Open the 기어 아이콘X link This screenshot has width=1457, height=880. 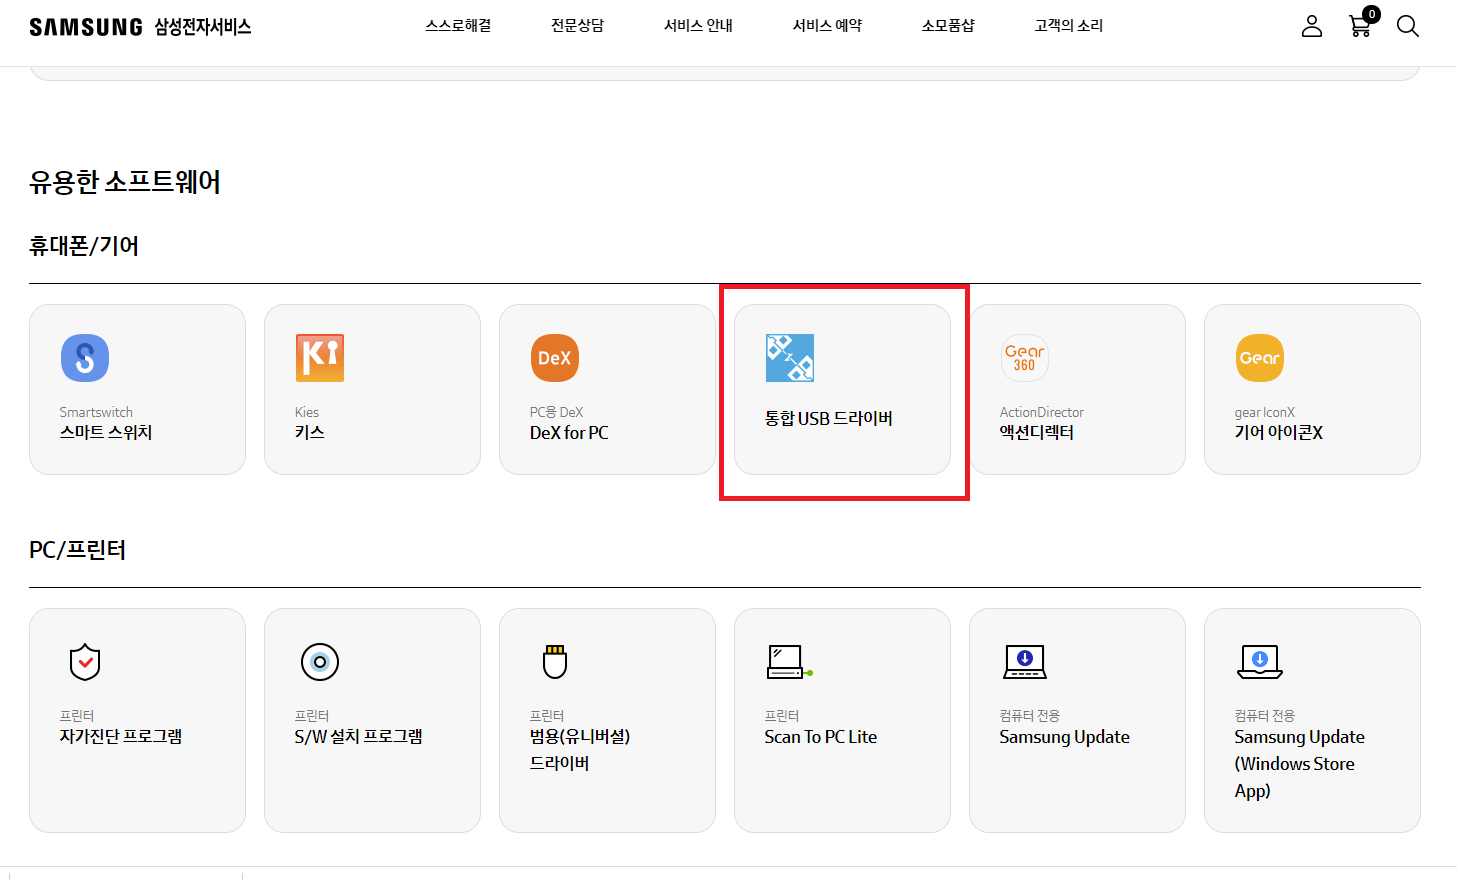click(x=1279, y=433)
